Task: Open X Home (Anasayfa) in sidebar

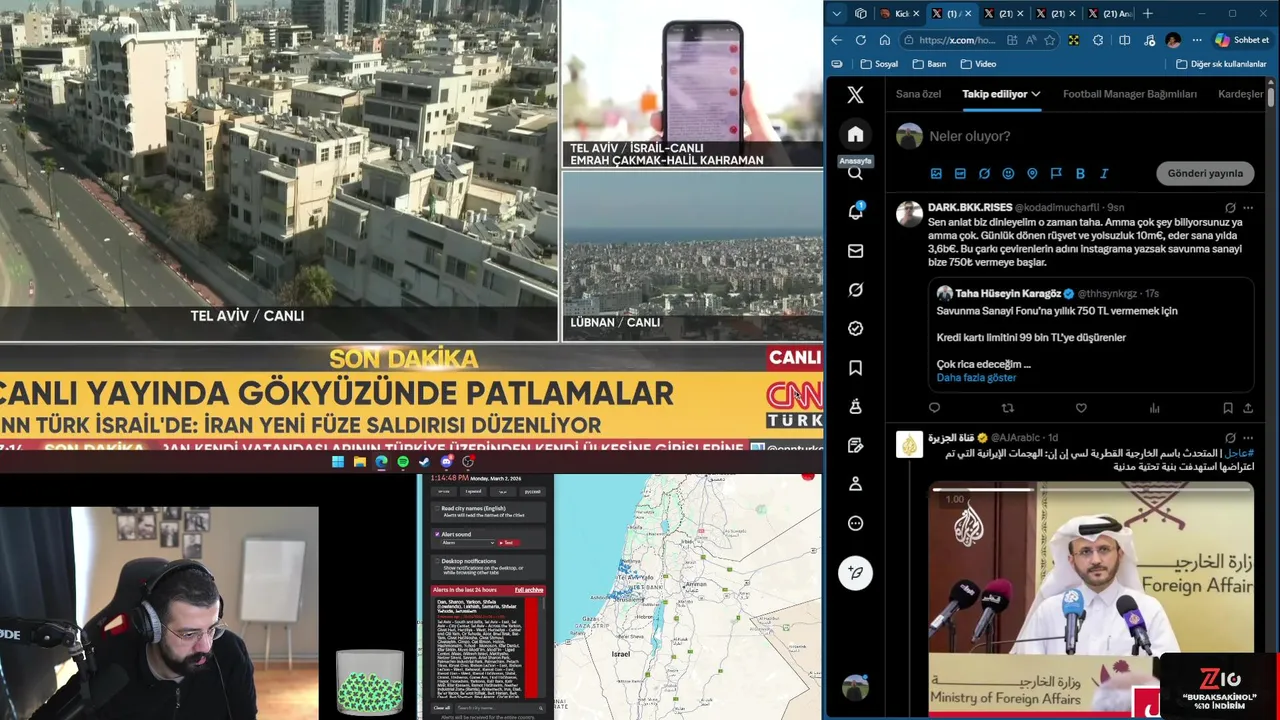Action: click(855, 134)
